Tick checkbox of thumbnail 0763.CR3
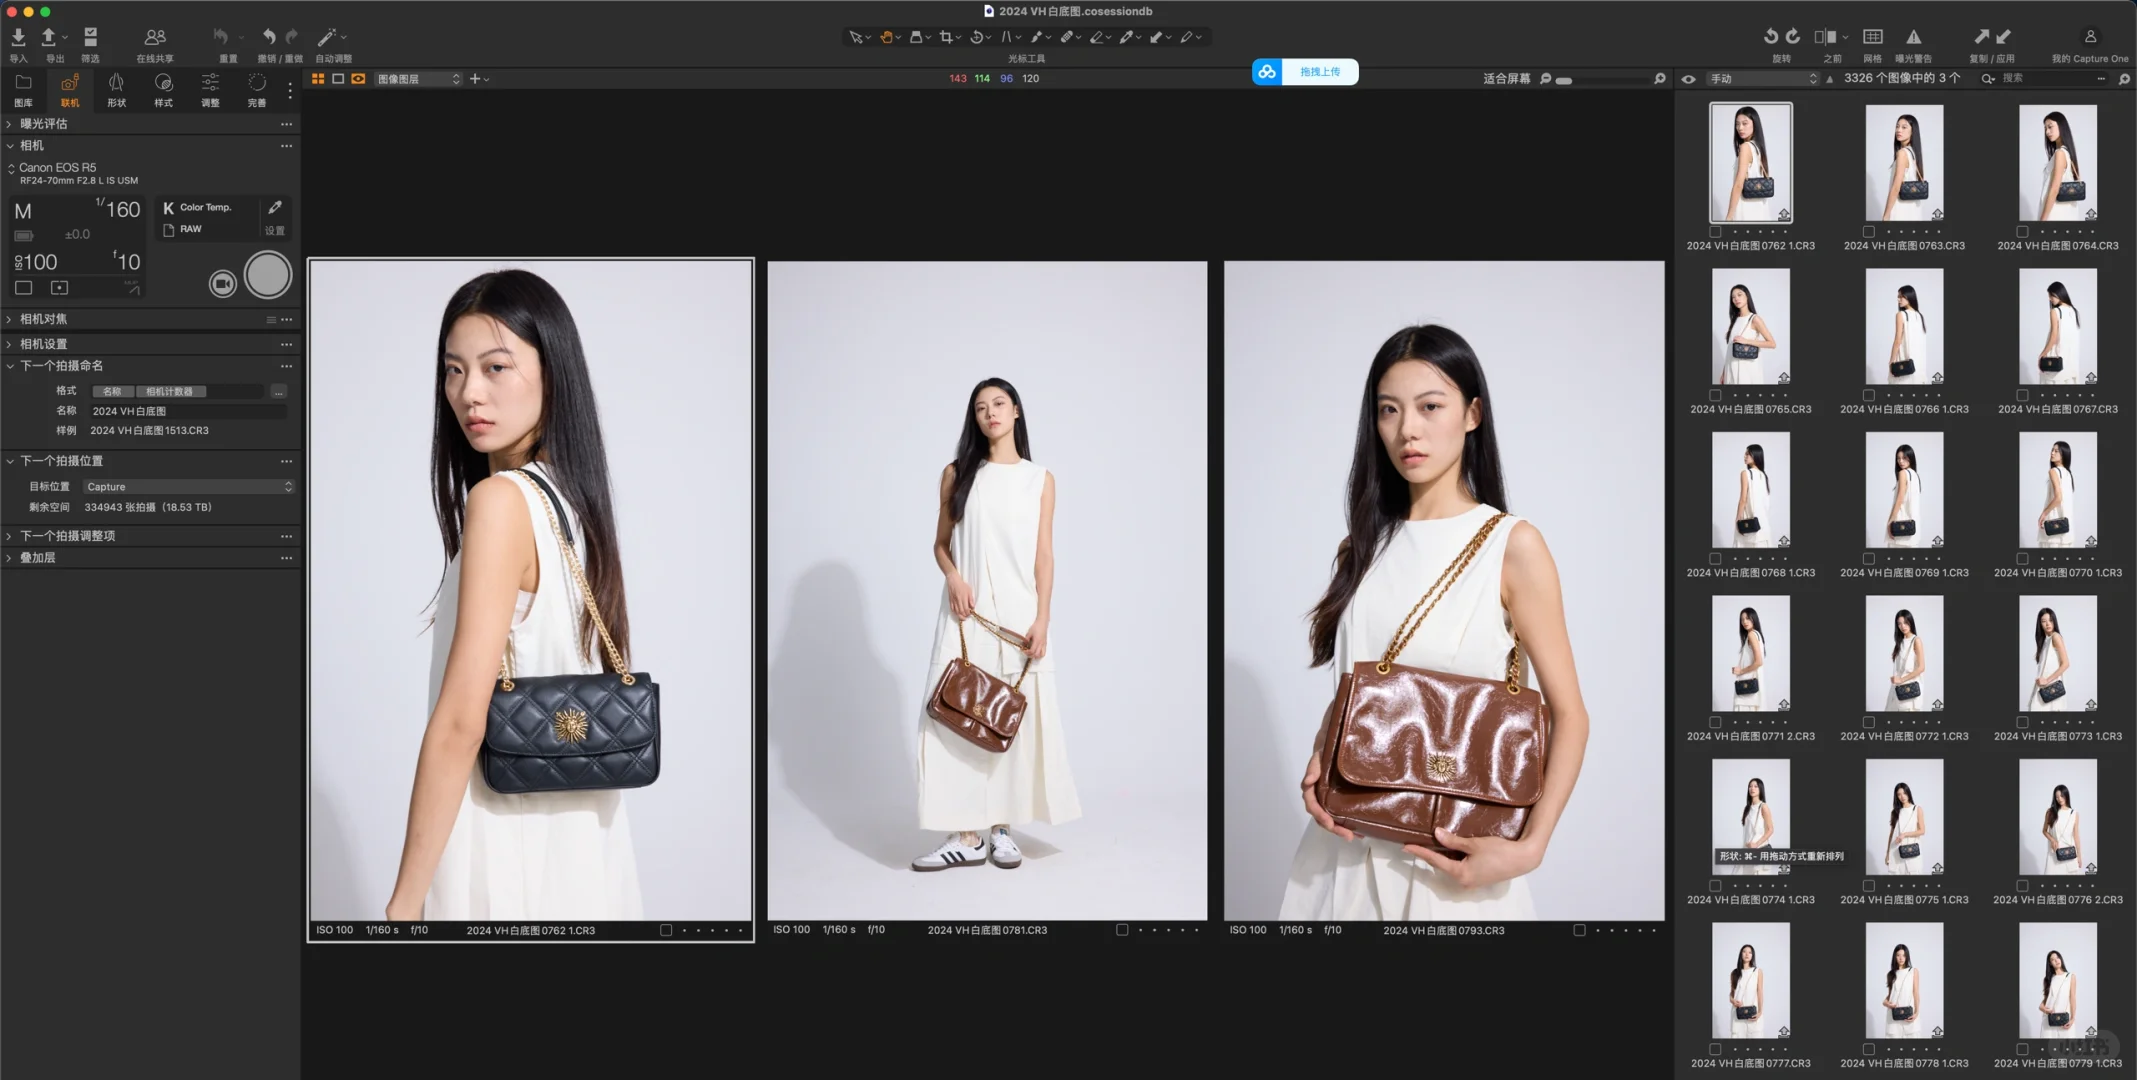Image resolution: width=2137 pixels, height=1080 pixels. pos(1869,231)
